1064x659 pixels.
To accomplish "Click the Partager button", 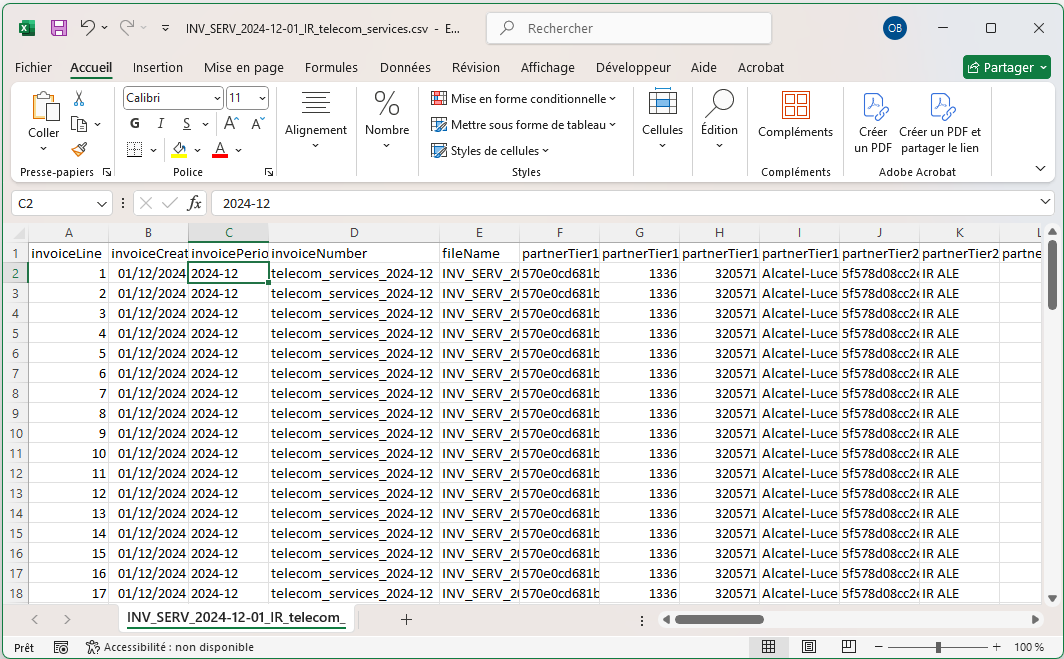I will [x=1006, y=67].
